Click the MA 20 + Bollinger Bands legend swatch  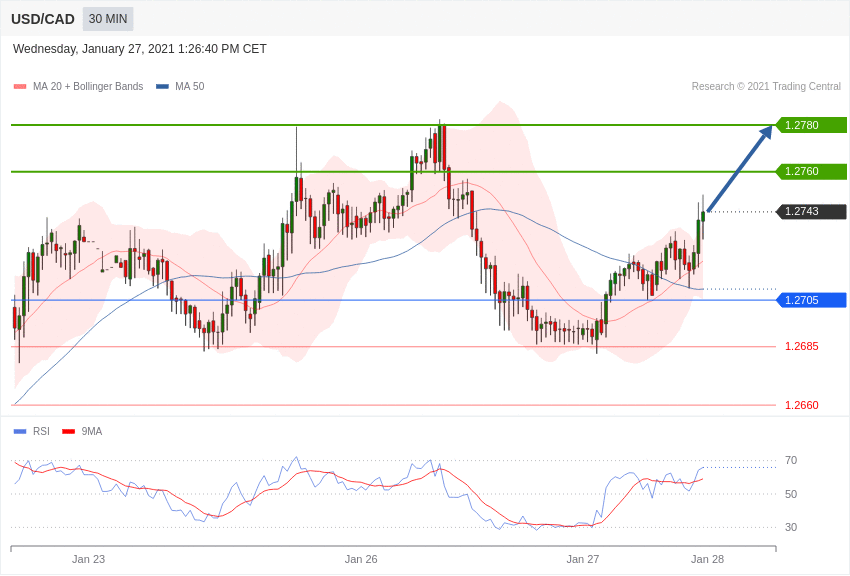(x=20, y=86)
